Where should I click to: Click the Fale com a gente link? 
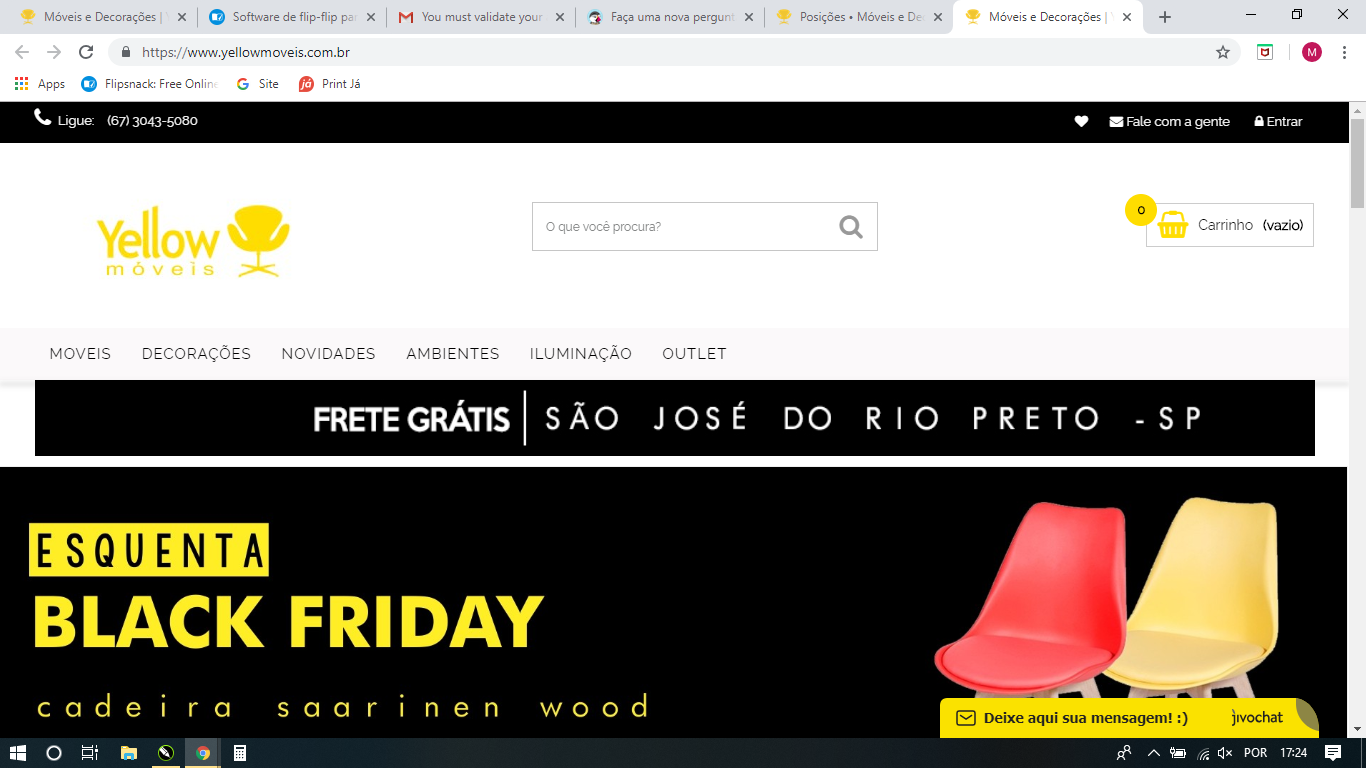pos(1170,121)
